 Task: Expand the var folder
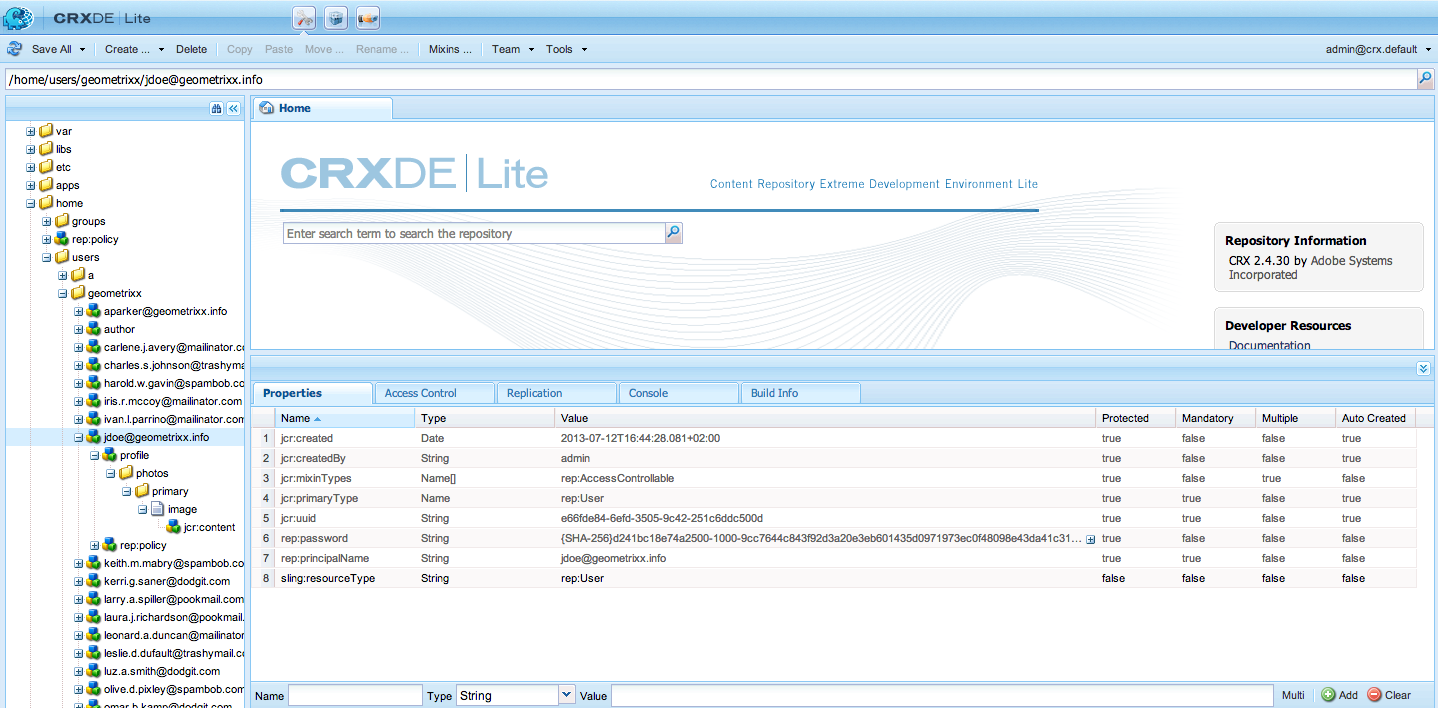point(31,131)
